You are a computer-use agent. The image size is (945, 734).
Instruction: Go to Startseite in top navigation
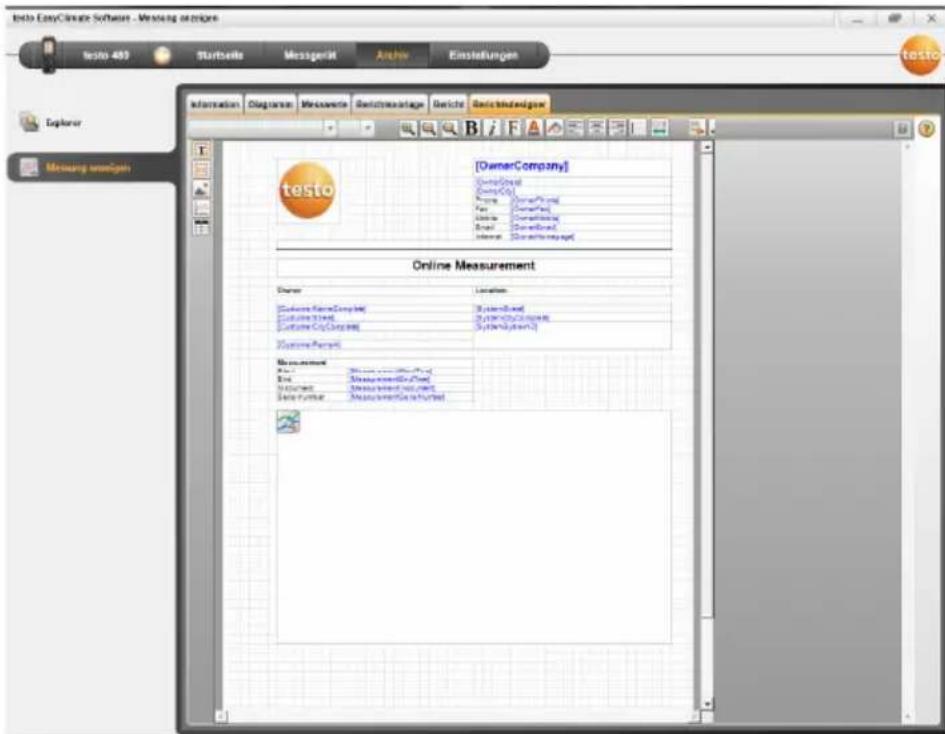220,55
